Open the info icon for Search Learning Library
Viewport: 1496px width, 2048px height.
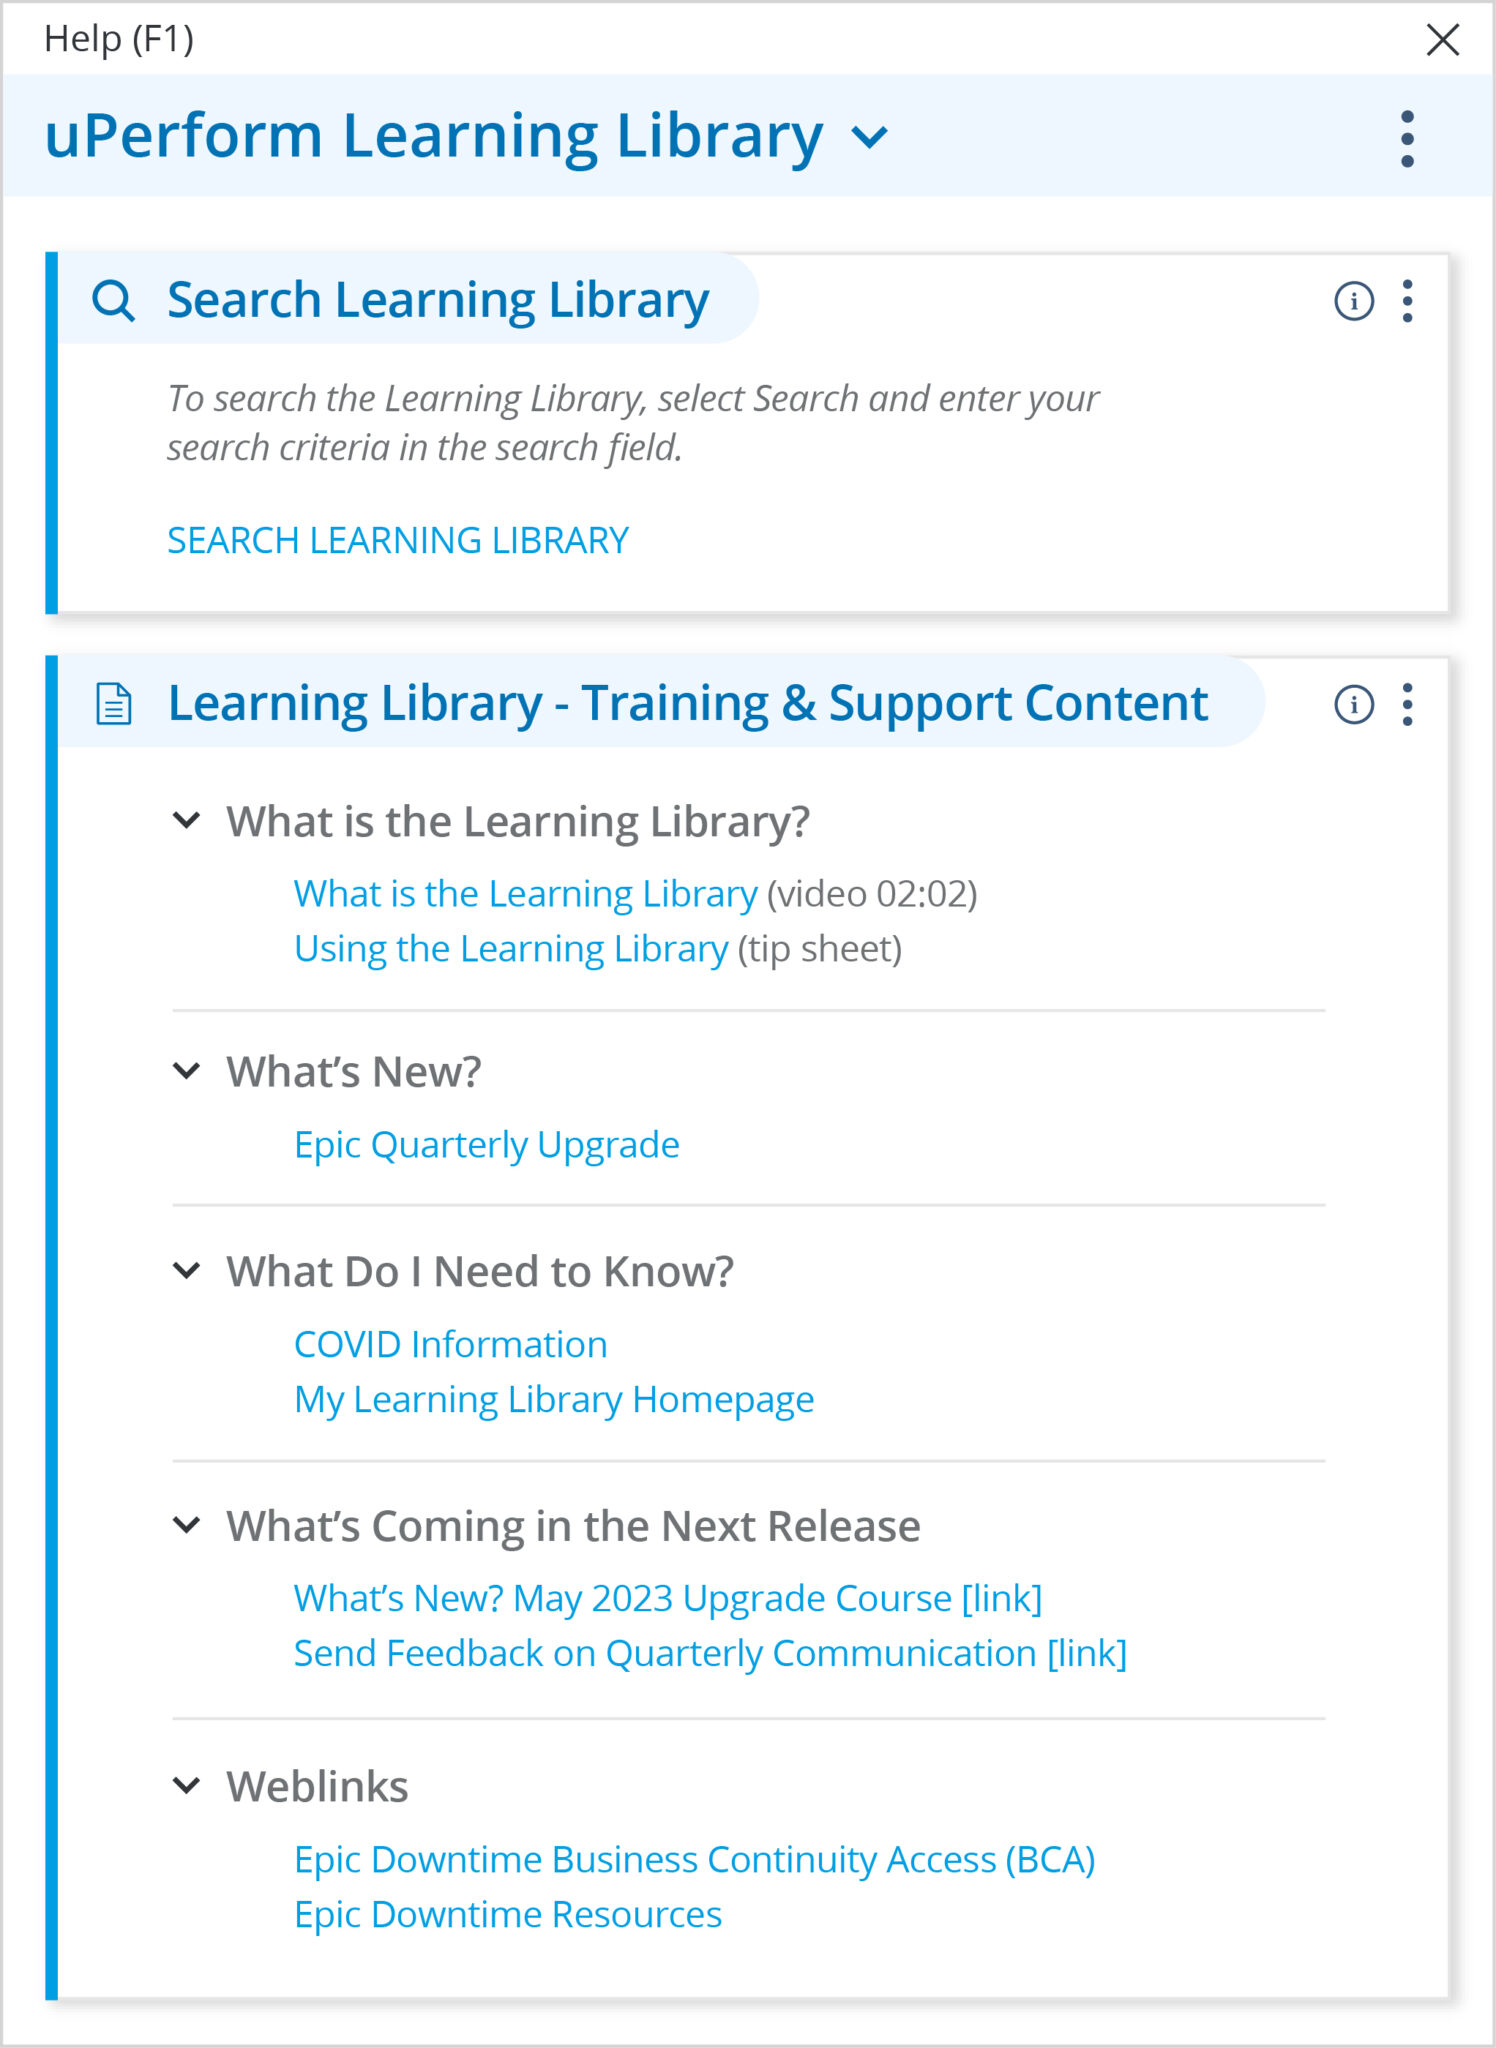click(x=1354, y=301)
